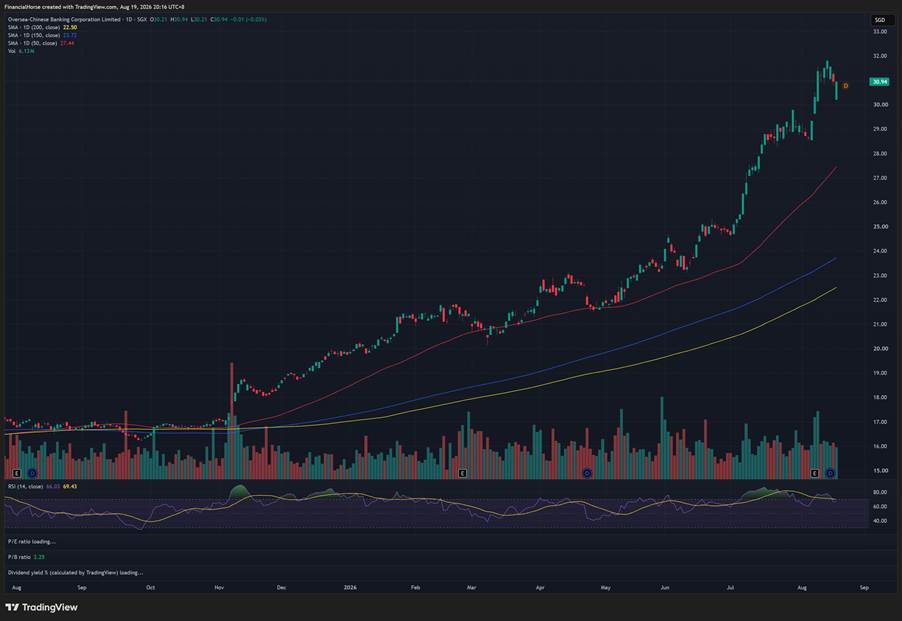Click the 60.00 RSI scale label
Image resolution: width=902 pixels, height=621 pixels.
pos(880,507)
